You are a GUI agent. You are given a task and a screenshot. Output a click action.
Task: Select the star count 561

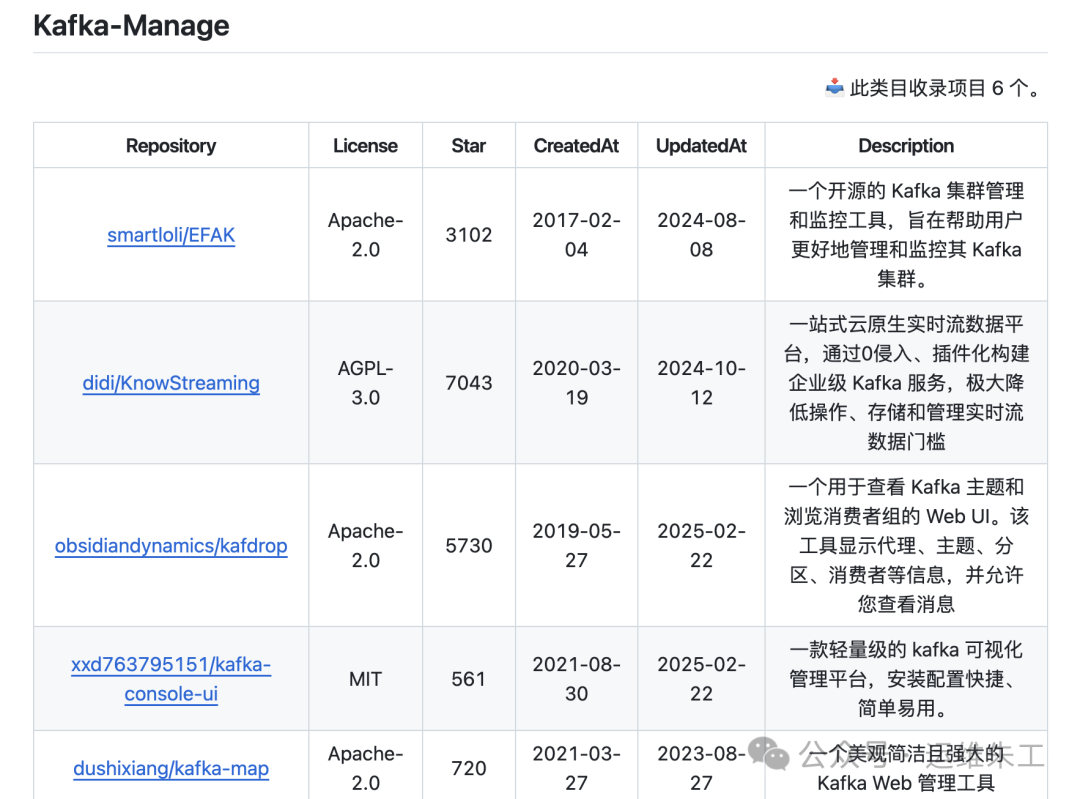pyautogui.click(x=468, y=679)
